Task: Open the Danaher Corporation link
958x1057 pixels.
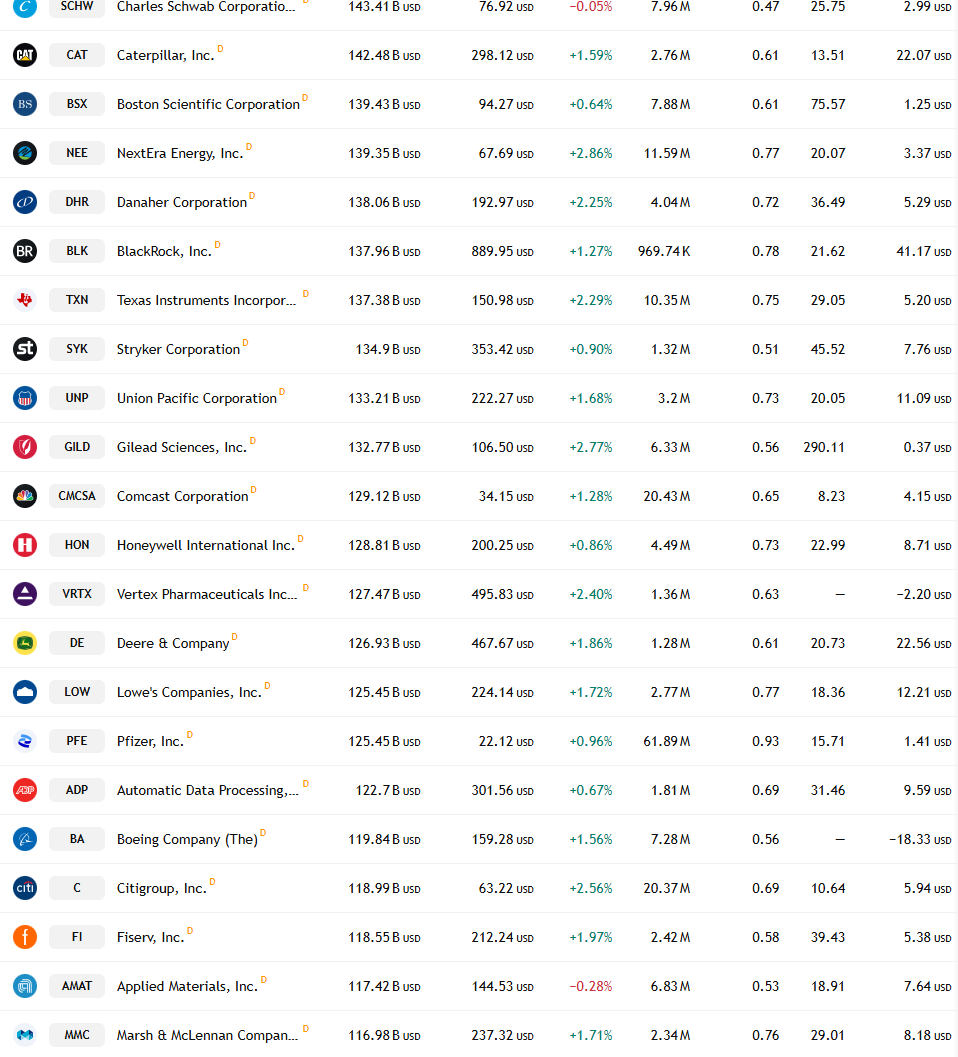Action: pyautogui.click(x=182, y=202)
